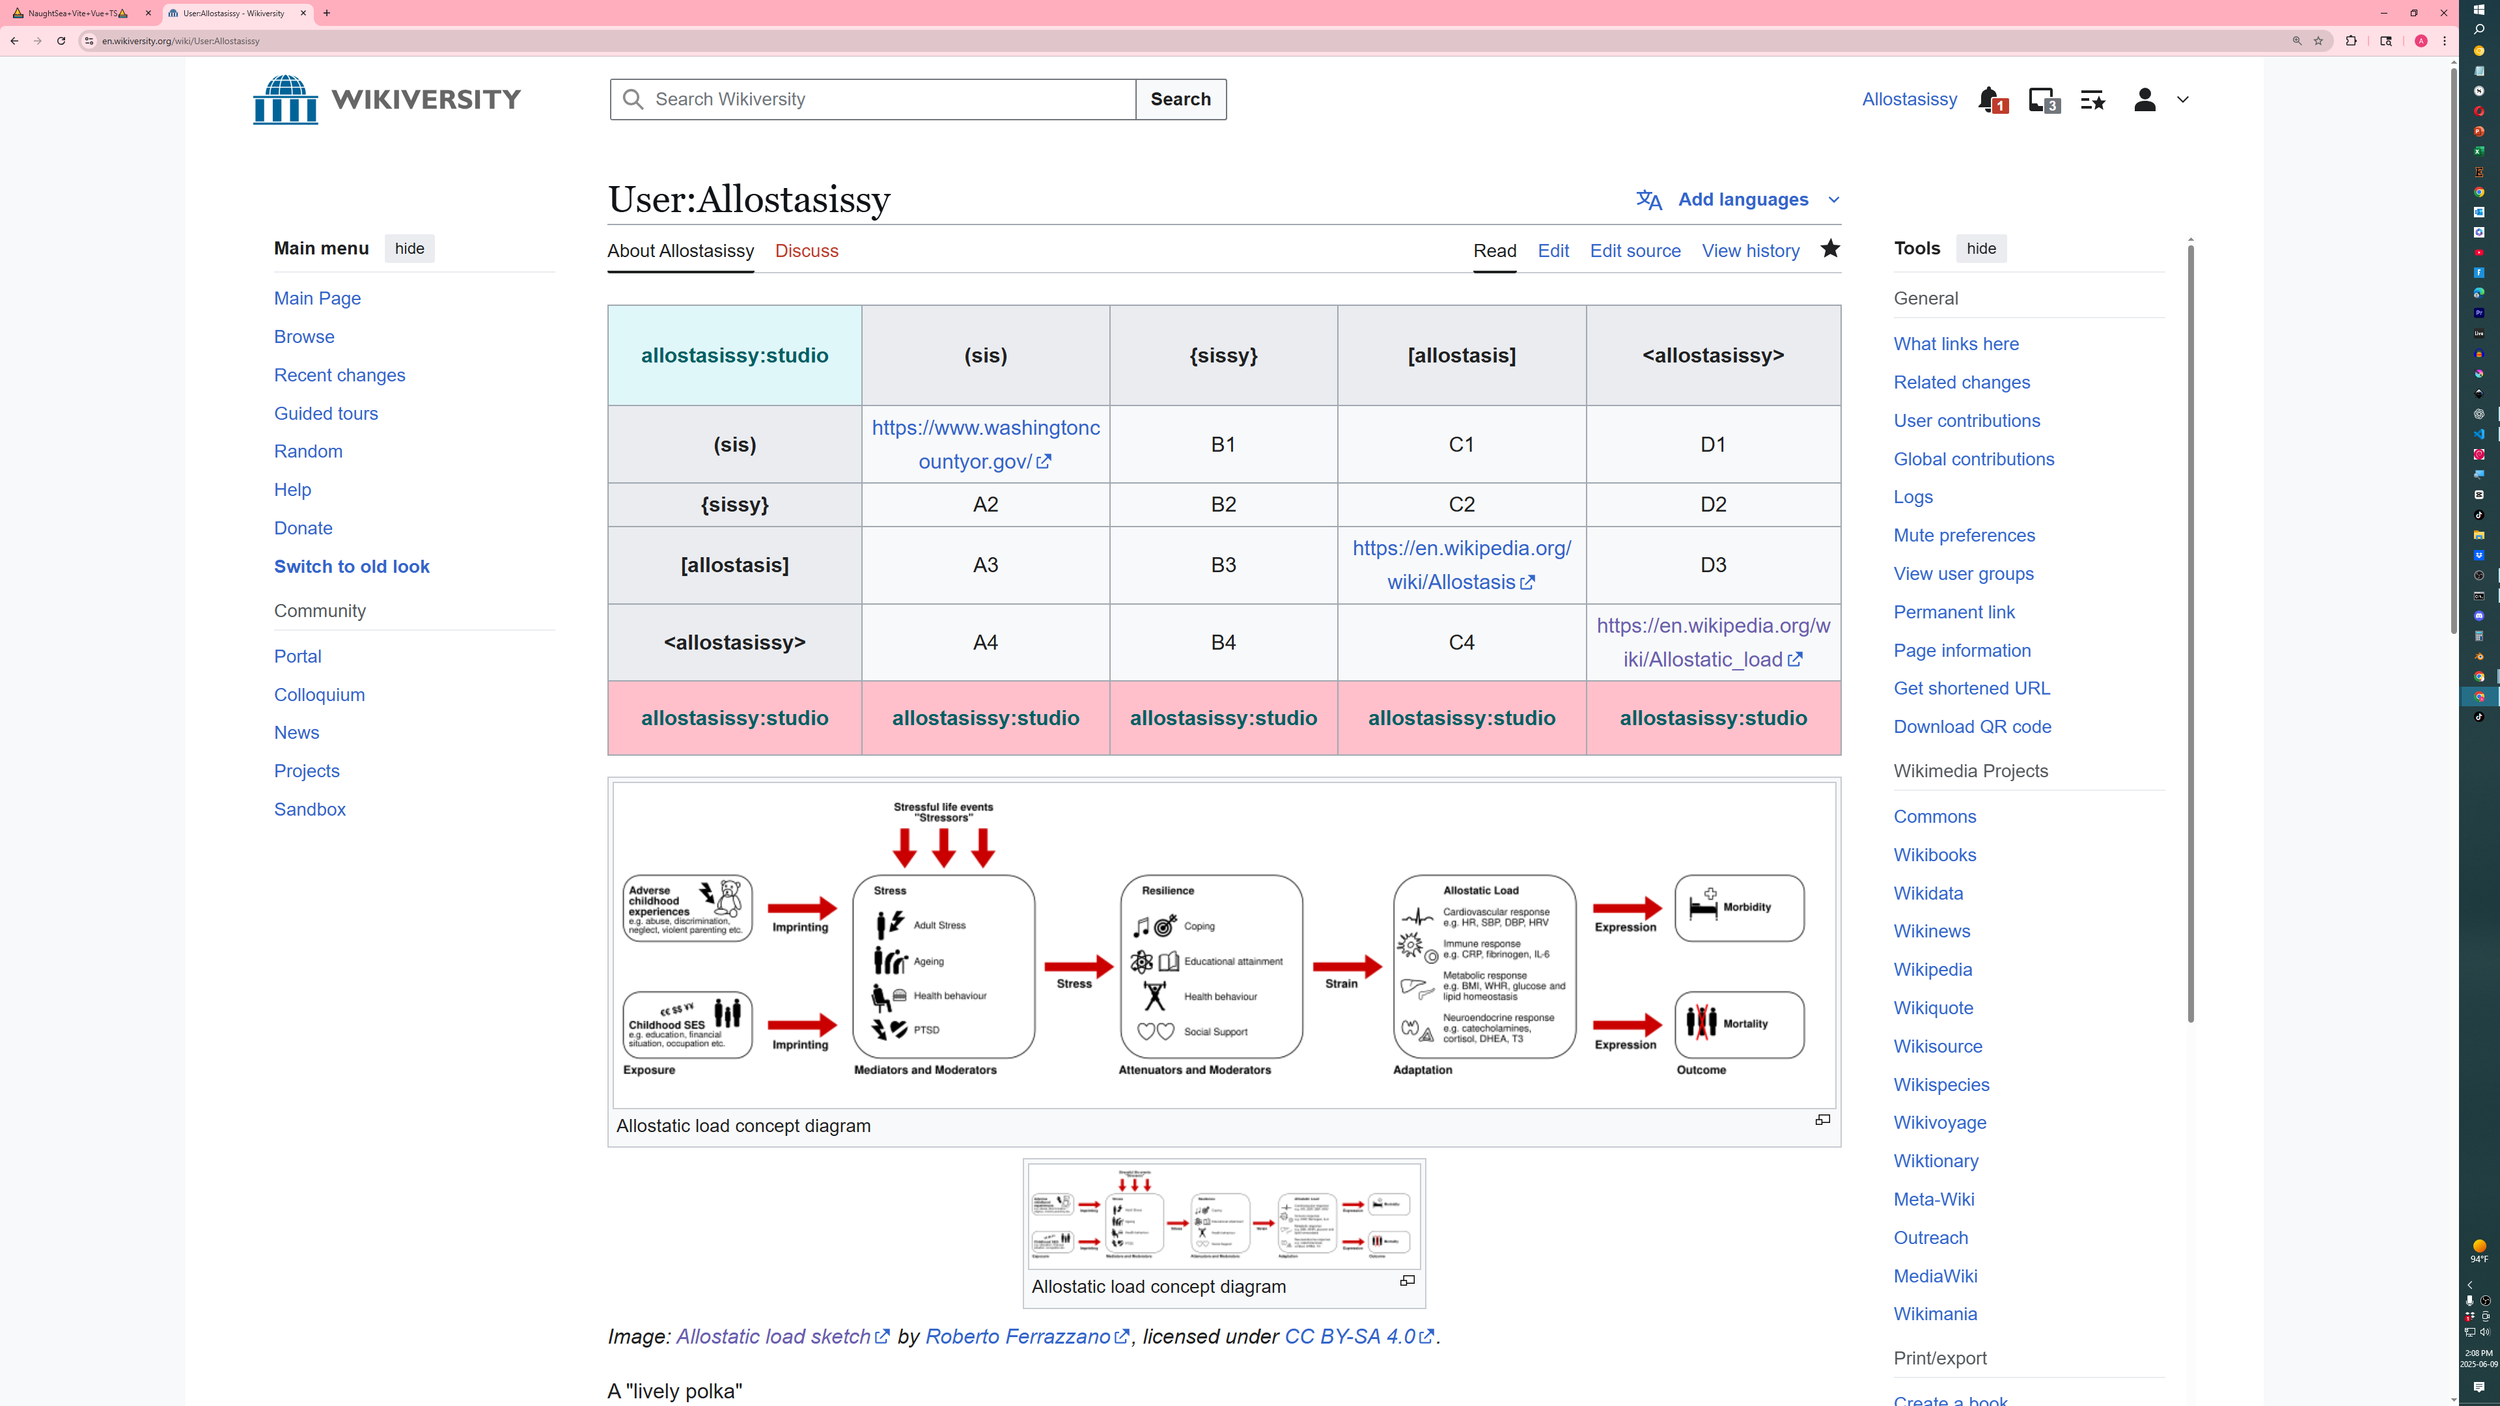Enlarge the big Allostatic load diagram

coord(1822,1120)
